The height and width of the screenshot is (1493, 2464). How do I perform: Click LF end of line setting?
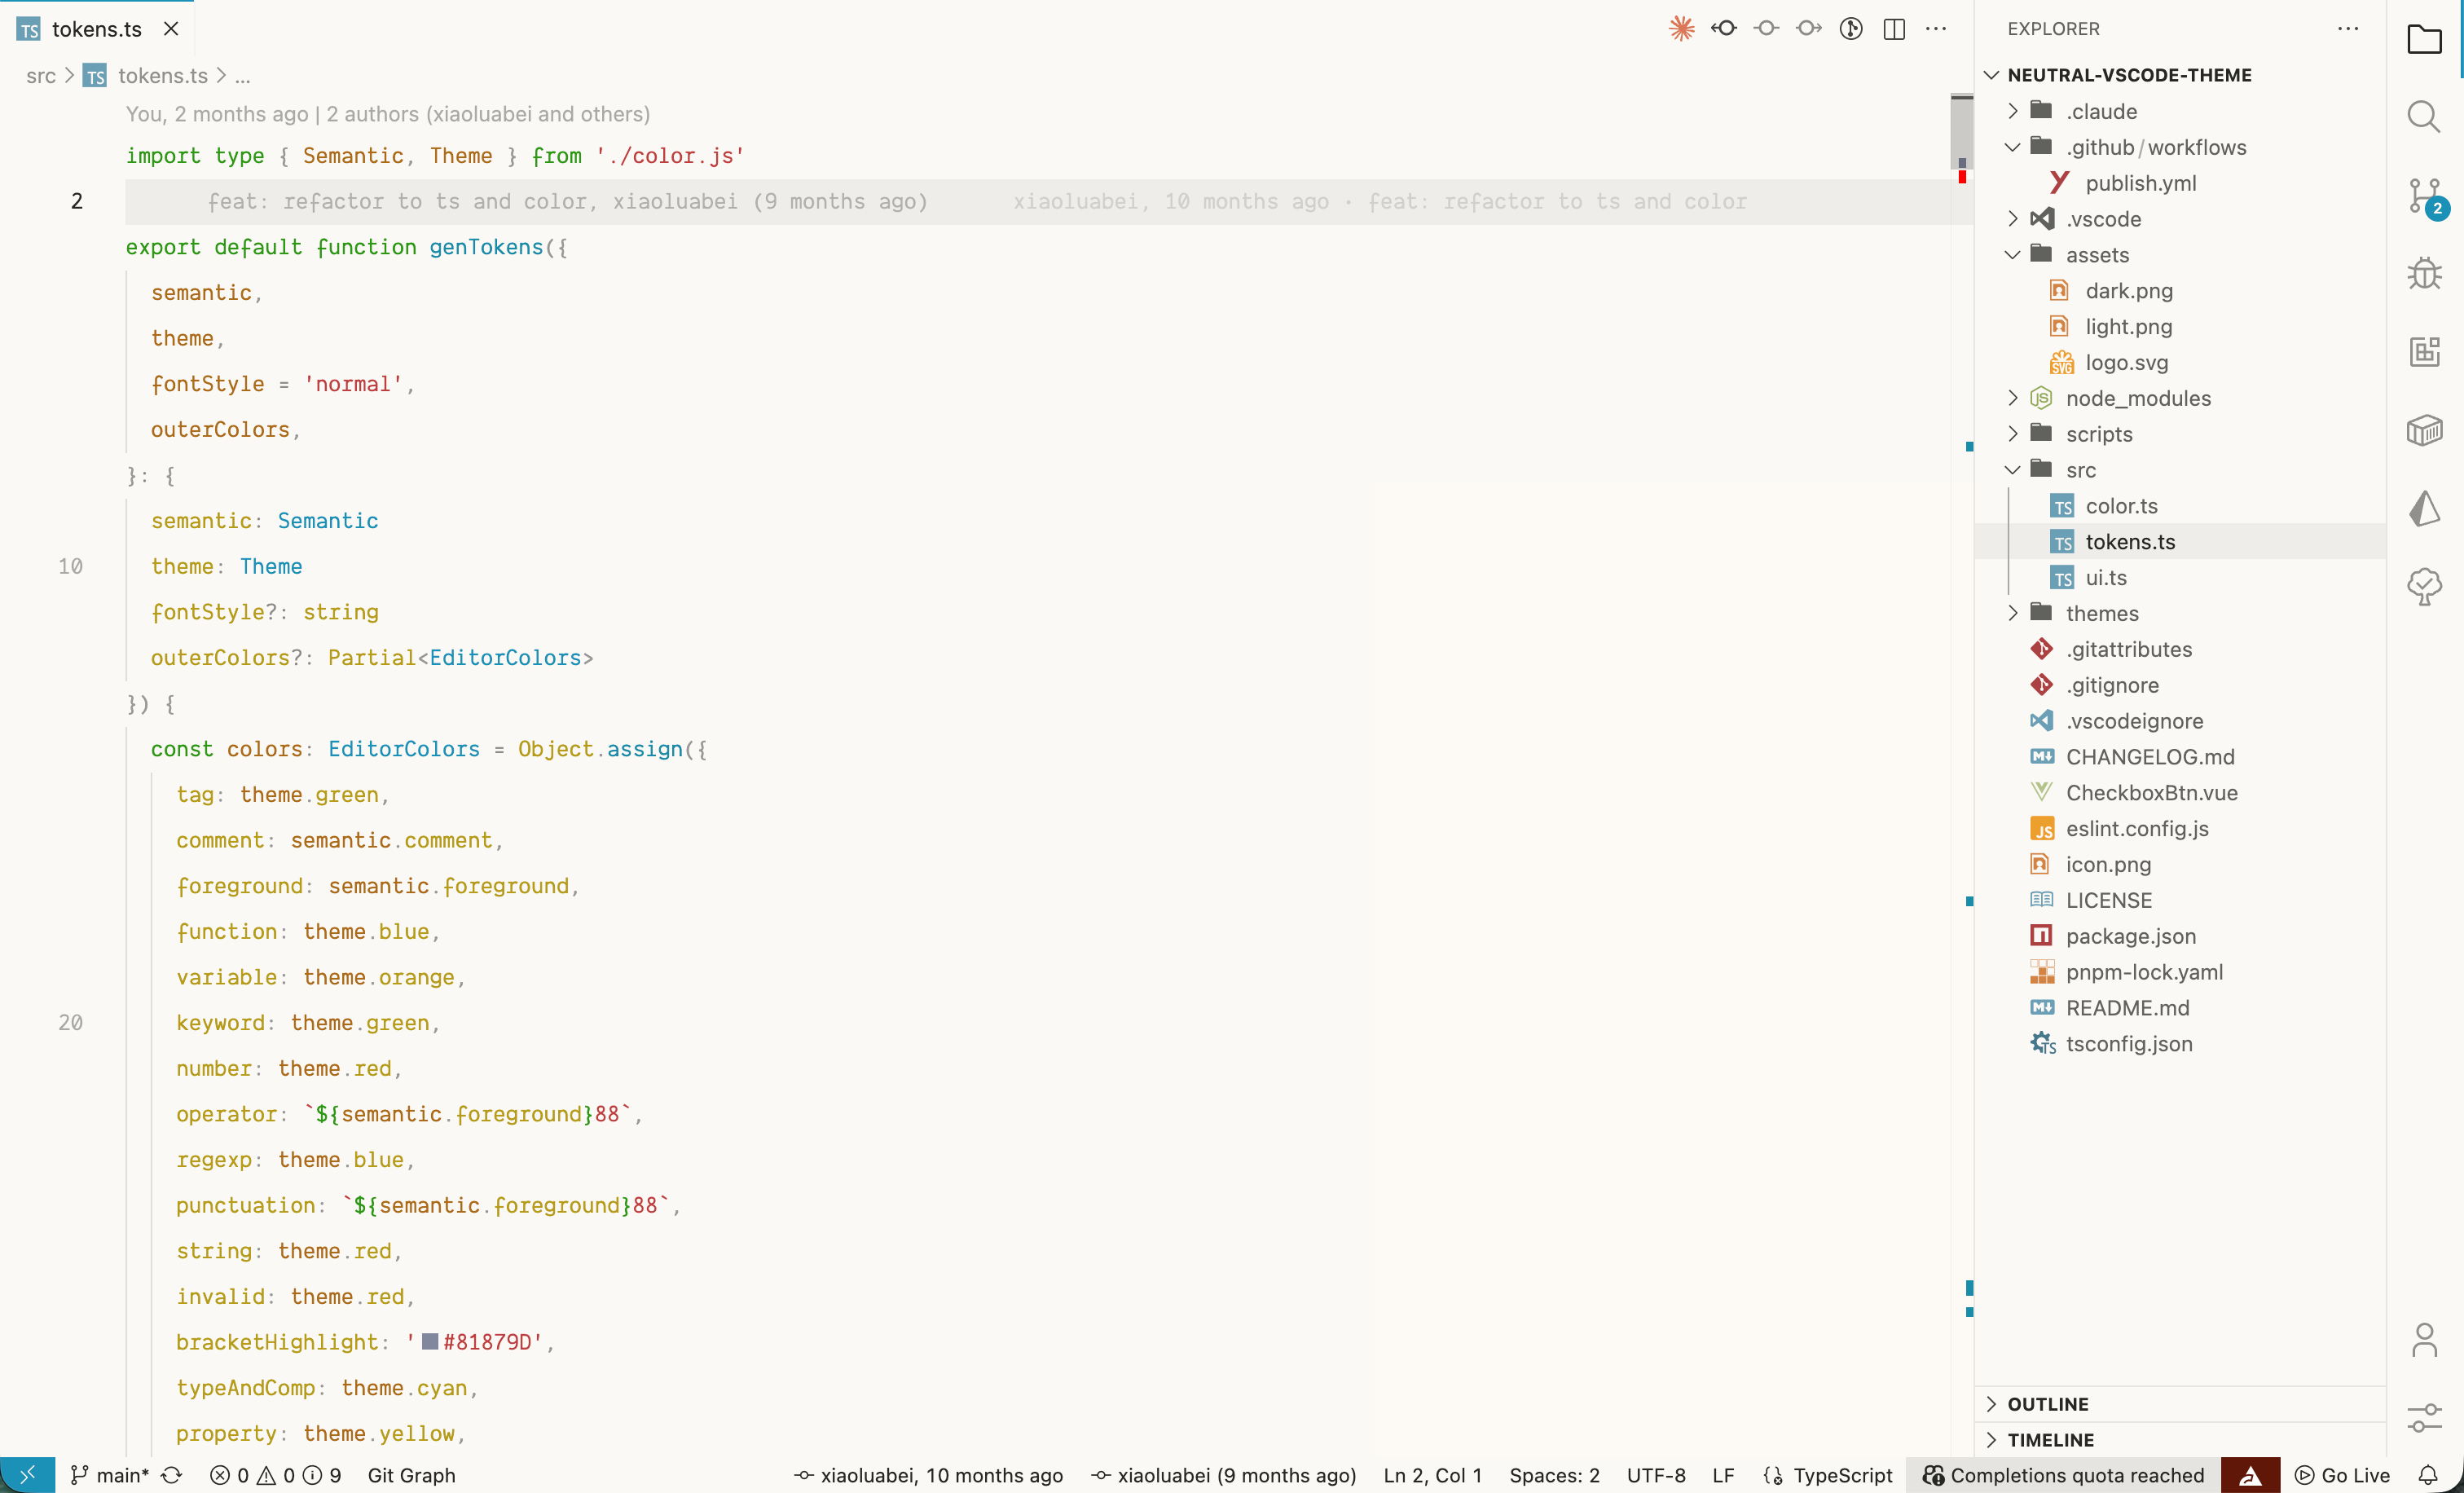(x=1723, y=1475)
